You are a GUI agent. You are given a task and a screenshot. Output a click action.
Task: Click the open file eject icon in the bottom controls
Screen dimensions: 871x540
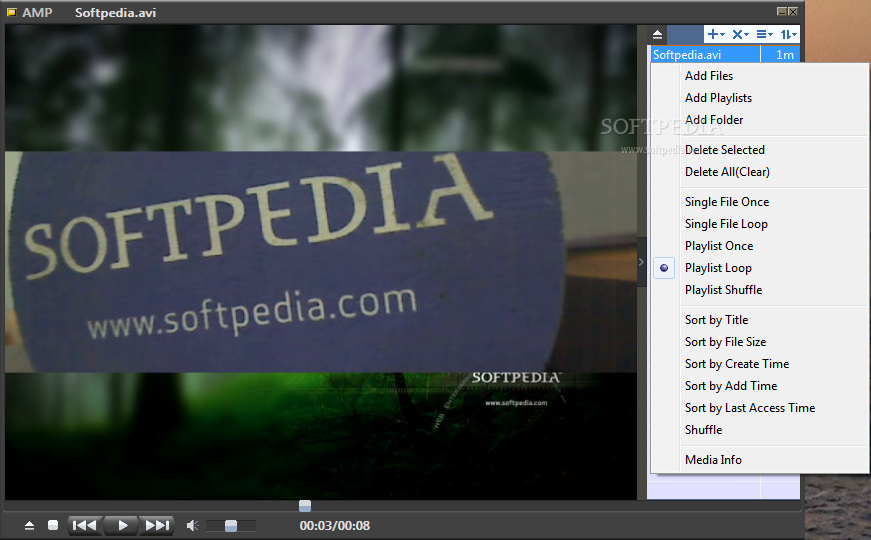tap(29, 526)
